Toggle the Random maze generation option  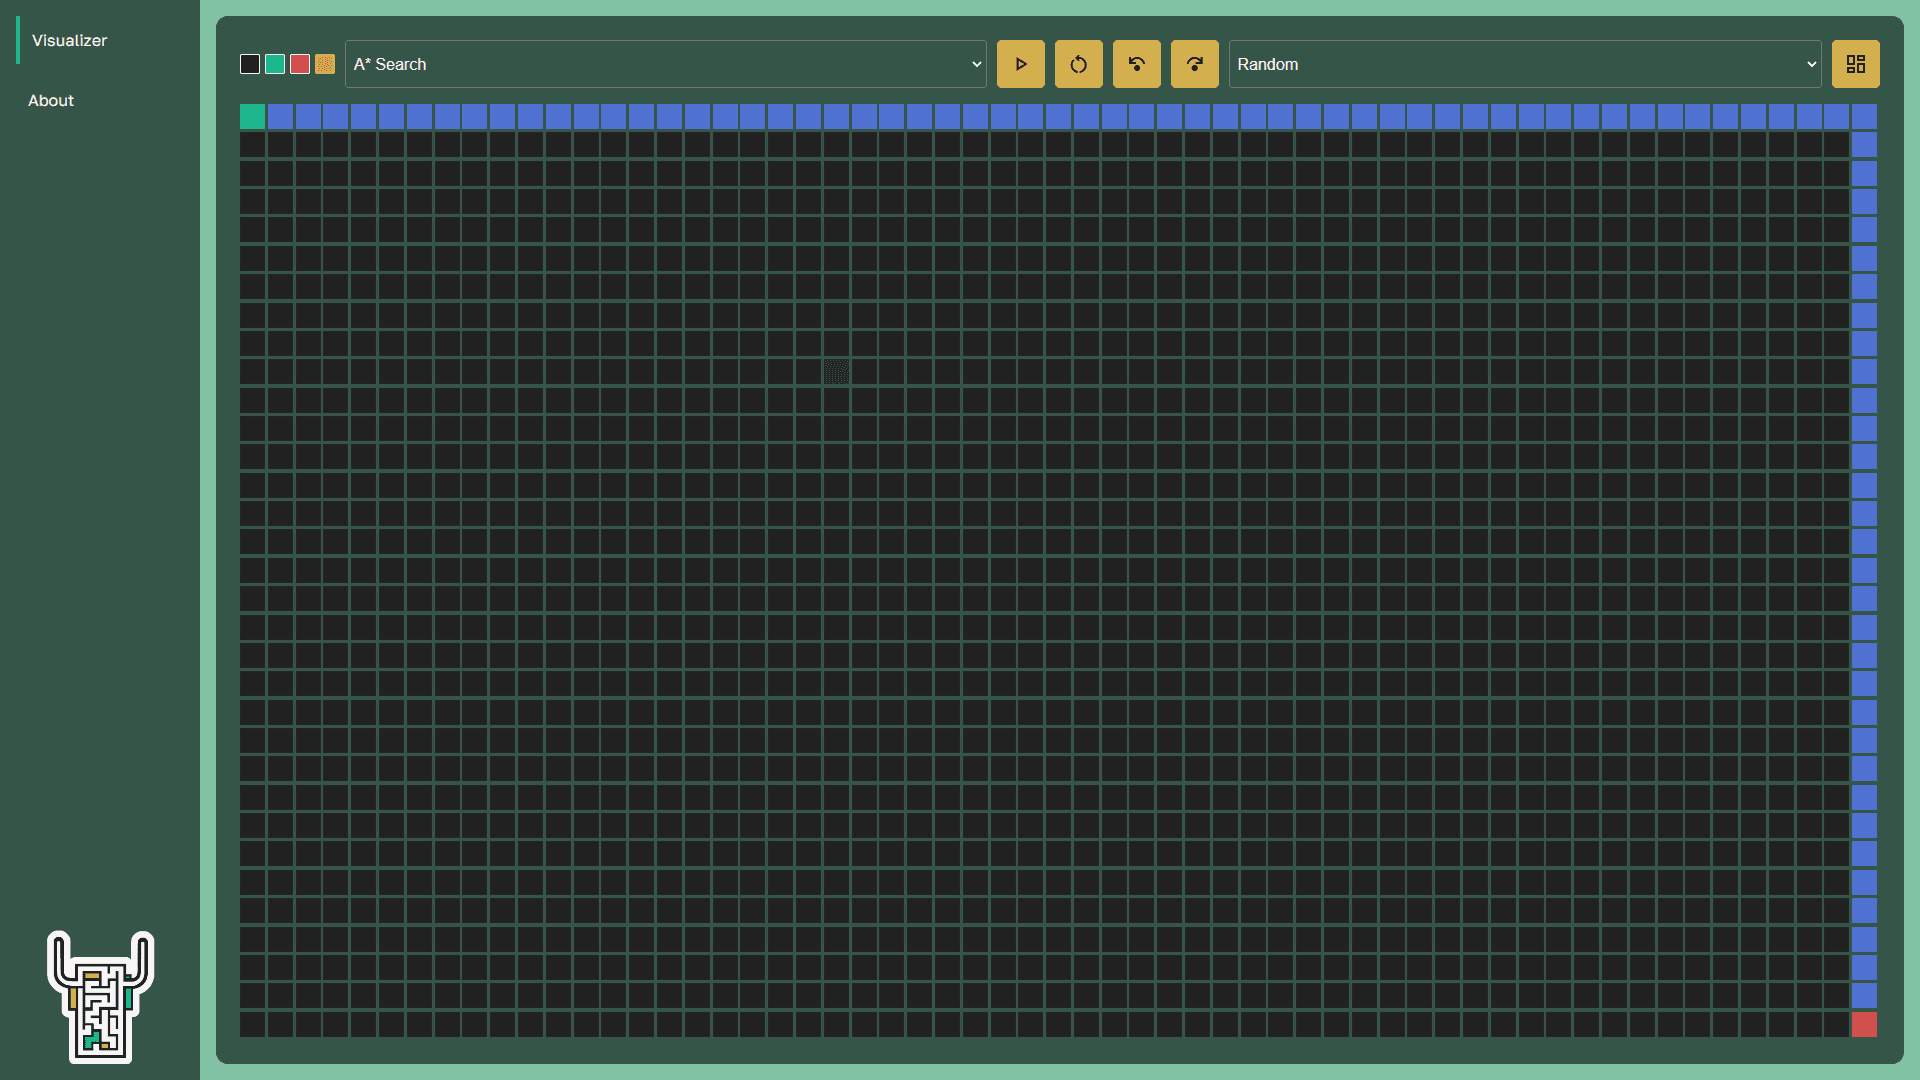coord(1855,63)
